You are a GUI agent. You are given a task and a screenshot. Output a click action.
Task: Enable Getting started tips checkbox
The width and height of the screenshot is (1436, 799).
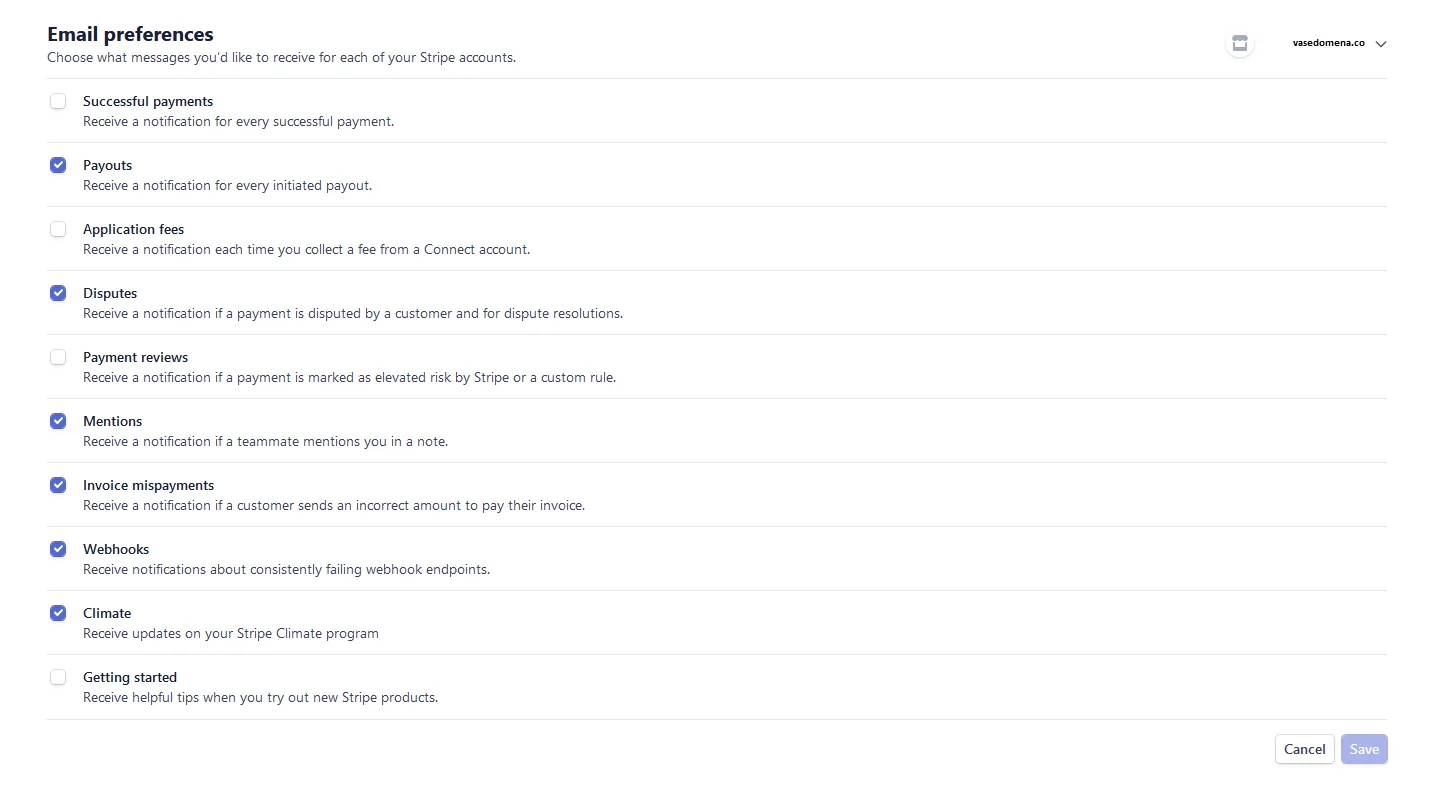[x=58, y=677]
